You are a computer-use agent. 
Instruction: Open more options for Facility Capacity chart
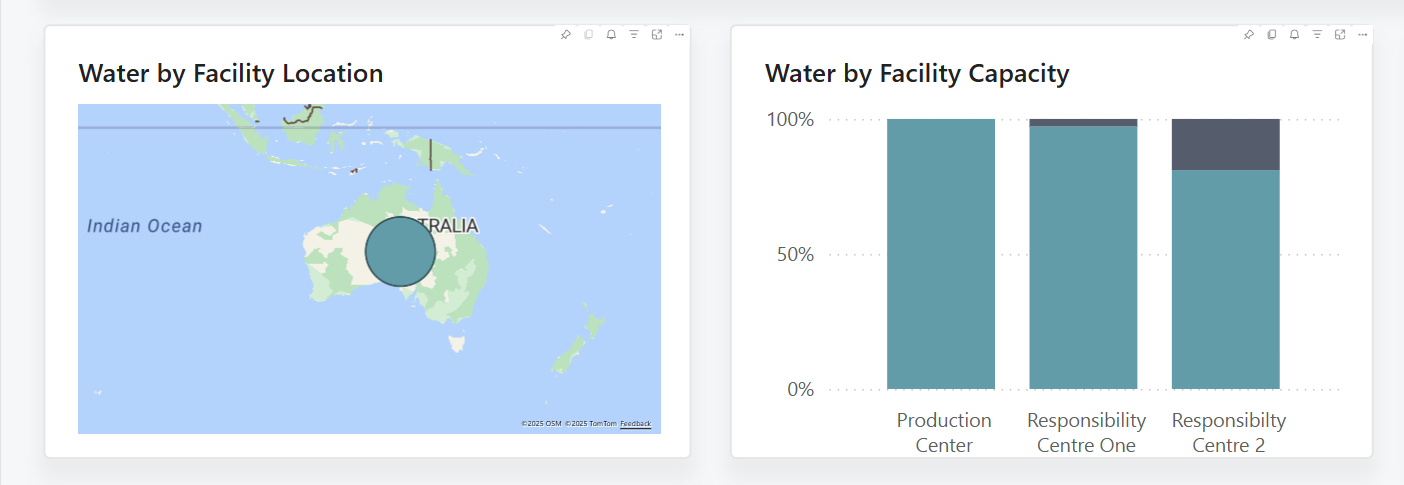coord(1363,35)
